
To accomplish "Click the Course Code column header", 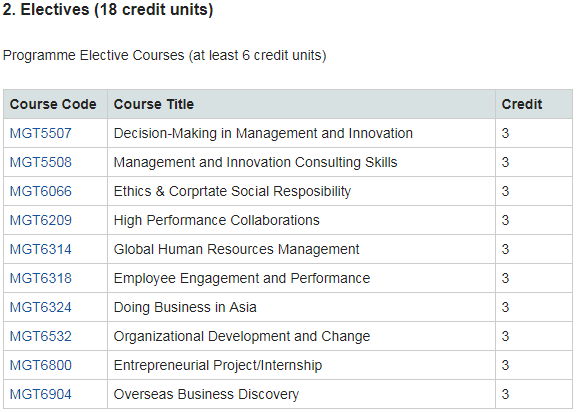I will point(53,104).
